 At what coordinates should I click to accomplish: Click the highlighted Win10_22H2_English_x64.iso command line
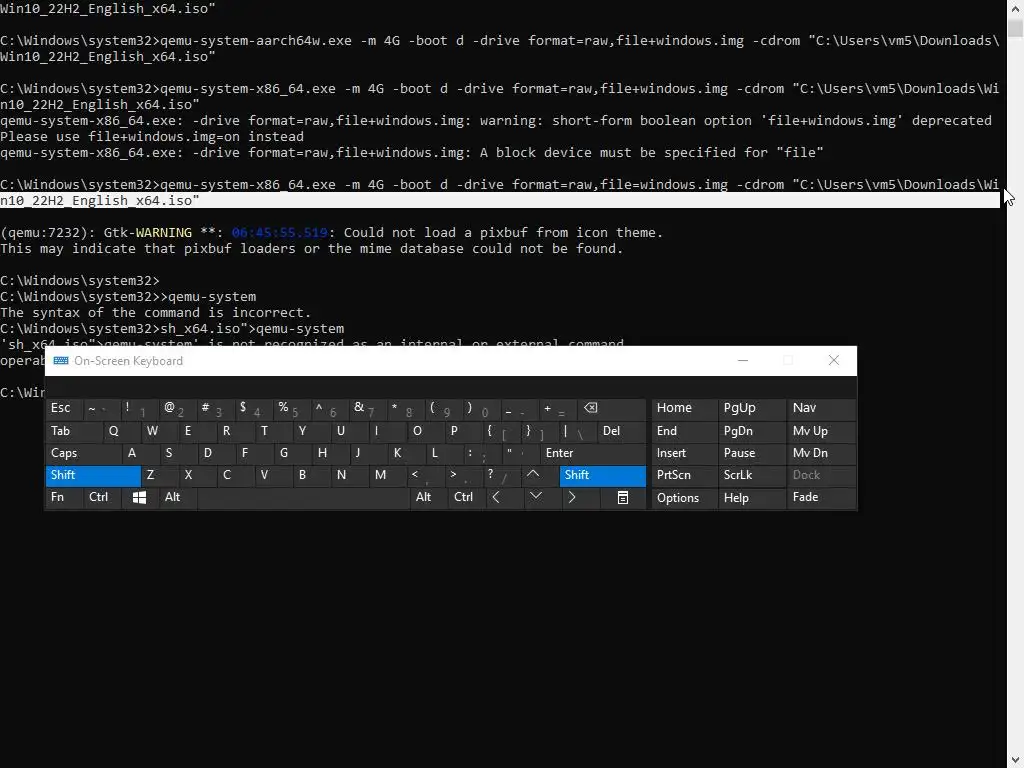(x=500, y=200)
